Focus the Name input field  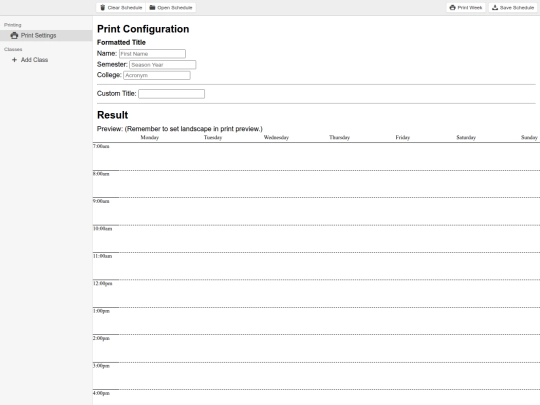152,54
